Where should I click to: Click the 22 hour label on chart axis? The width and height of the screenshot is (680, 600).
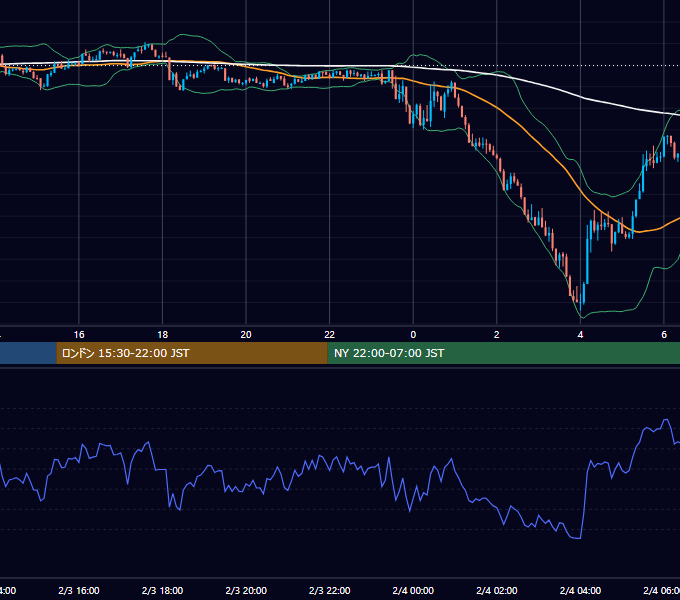click(330, 335)
